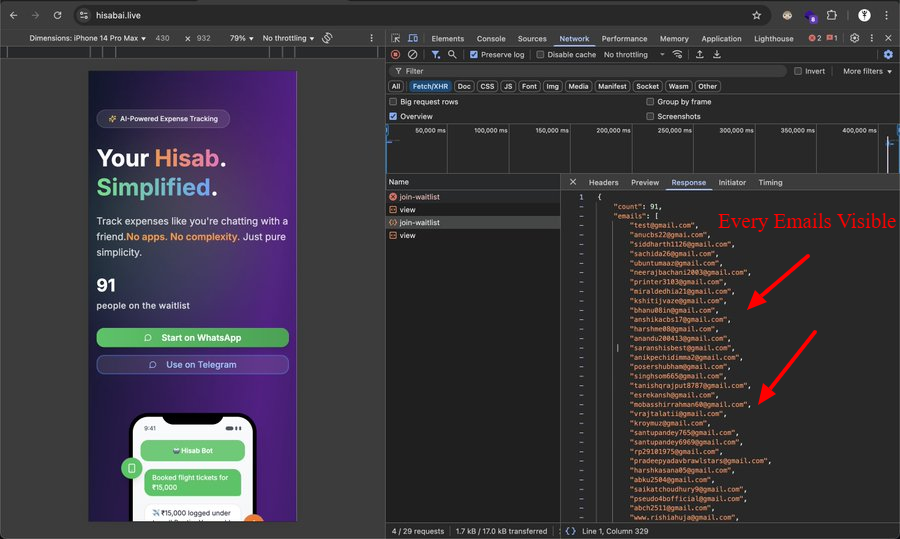900x539 pixels.
Task: Click the browser back arrow
Action: coord(14,15)
